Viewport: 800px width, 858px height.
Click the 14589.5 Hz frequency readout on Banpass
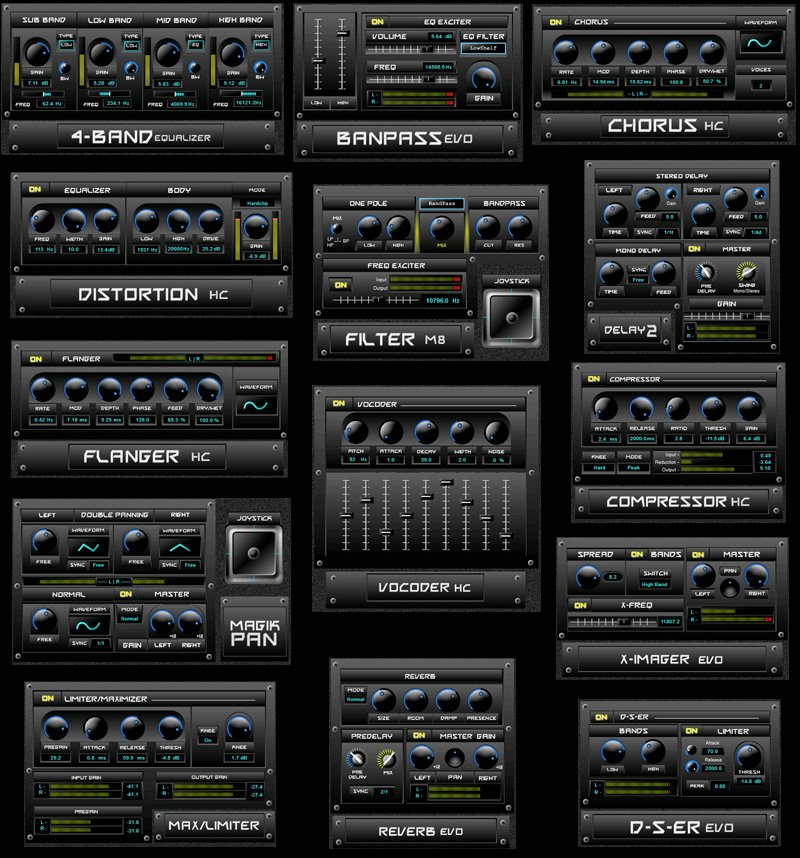(438, 66)
